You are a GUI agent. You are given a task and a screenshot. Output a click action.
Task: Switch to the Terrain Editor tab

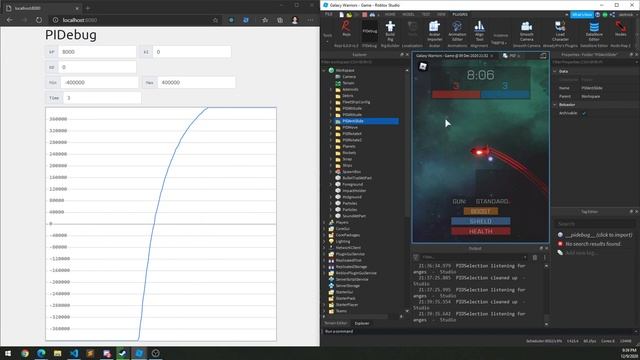(x=336, y=323)
